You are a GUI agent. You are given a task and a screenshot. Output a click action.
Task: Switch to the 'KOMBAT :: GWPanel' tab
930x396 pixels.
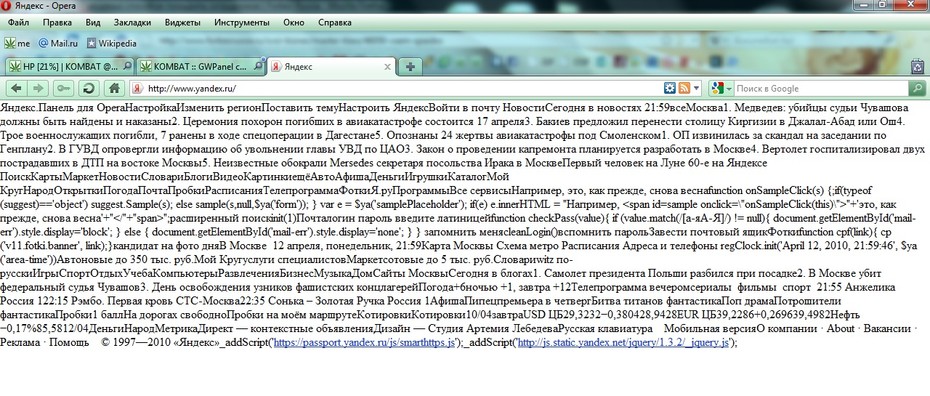(200, 66)
